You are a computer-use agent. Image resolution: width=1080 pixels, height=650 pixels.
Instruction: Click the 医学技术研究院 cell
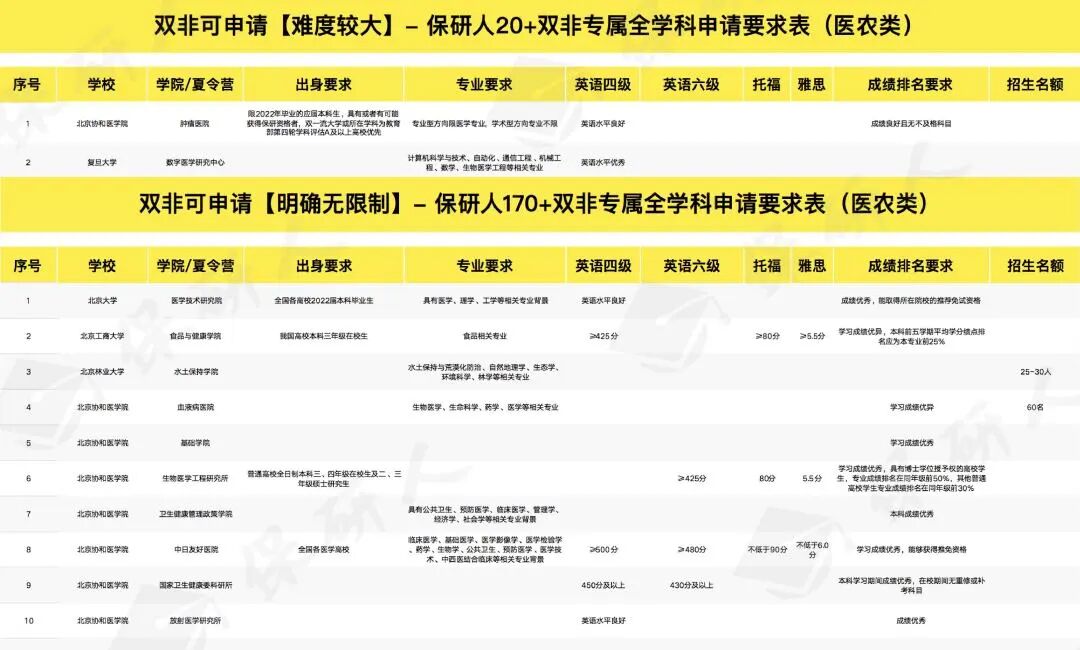[196, 301]
